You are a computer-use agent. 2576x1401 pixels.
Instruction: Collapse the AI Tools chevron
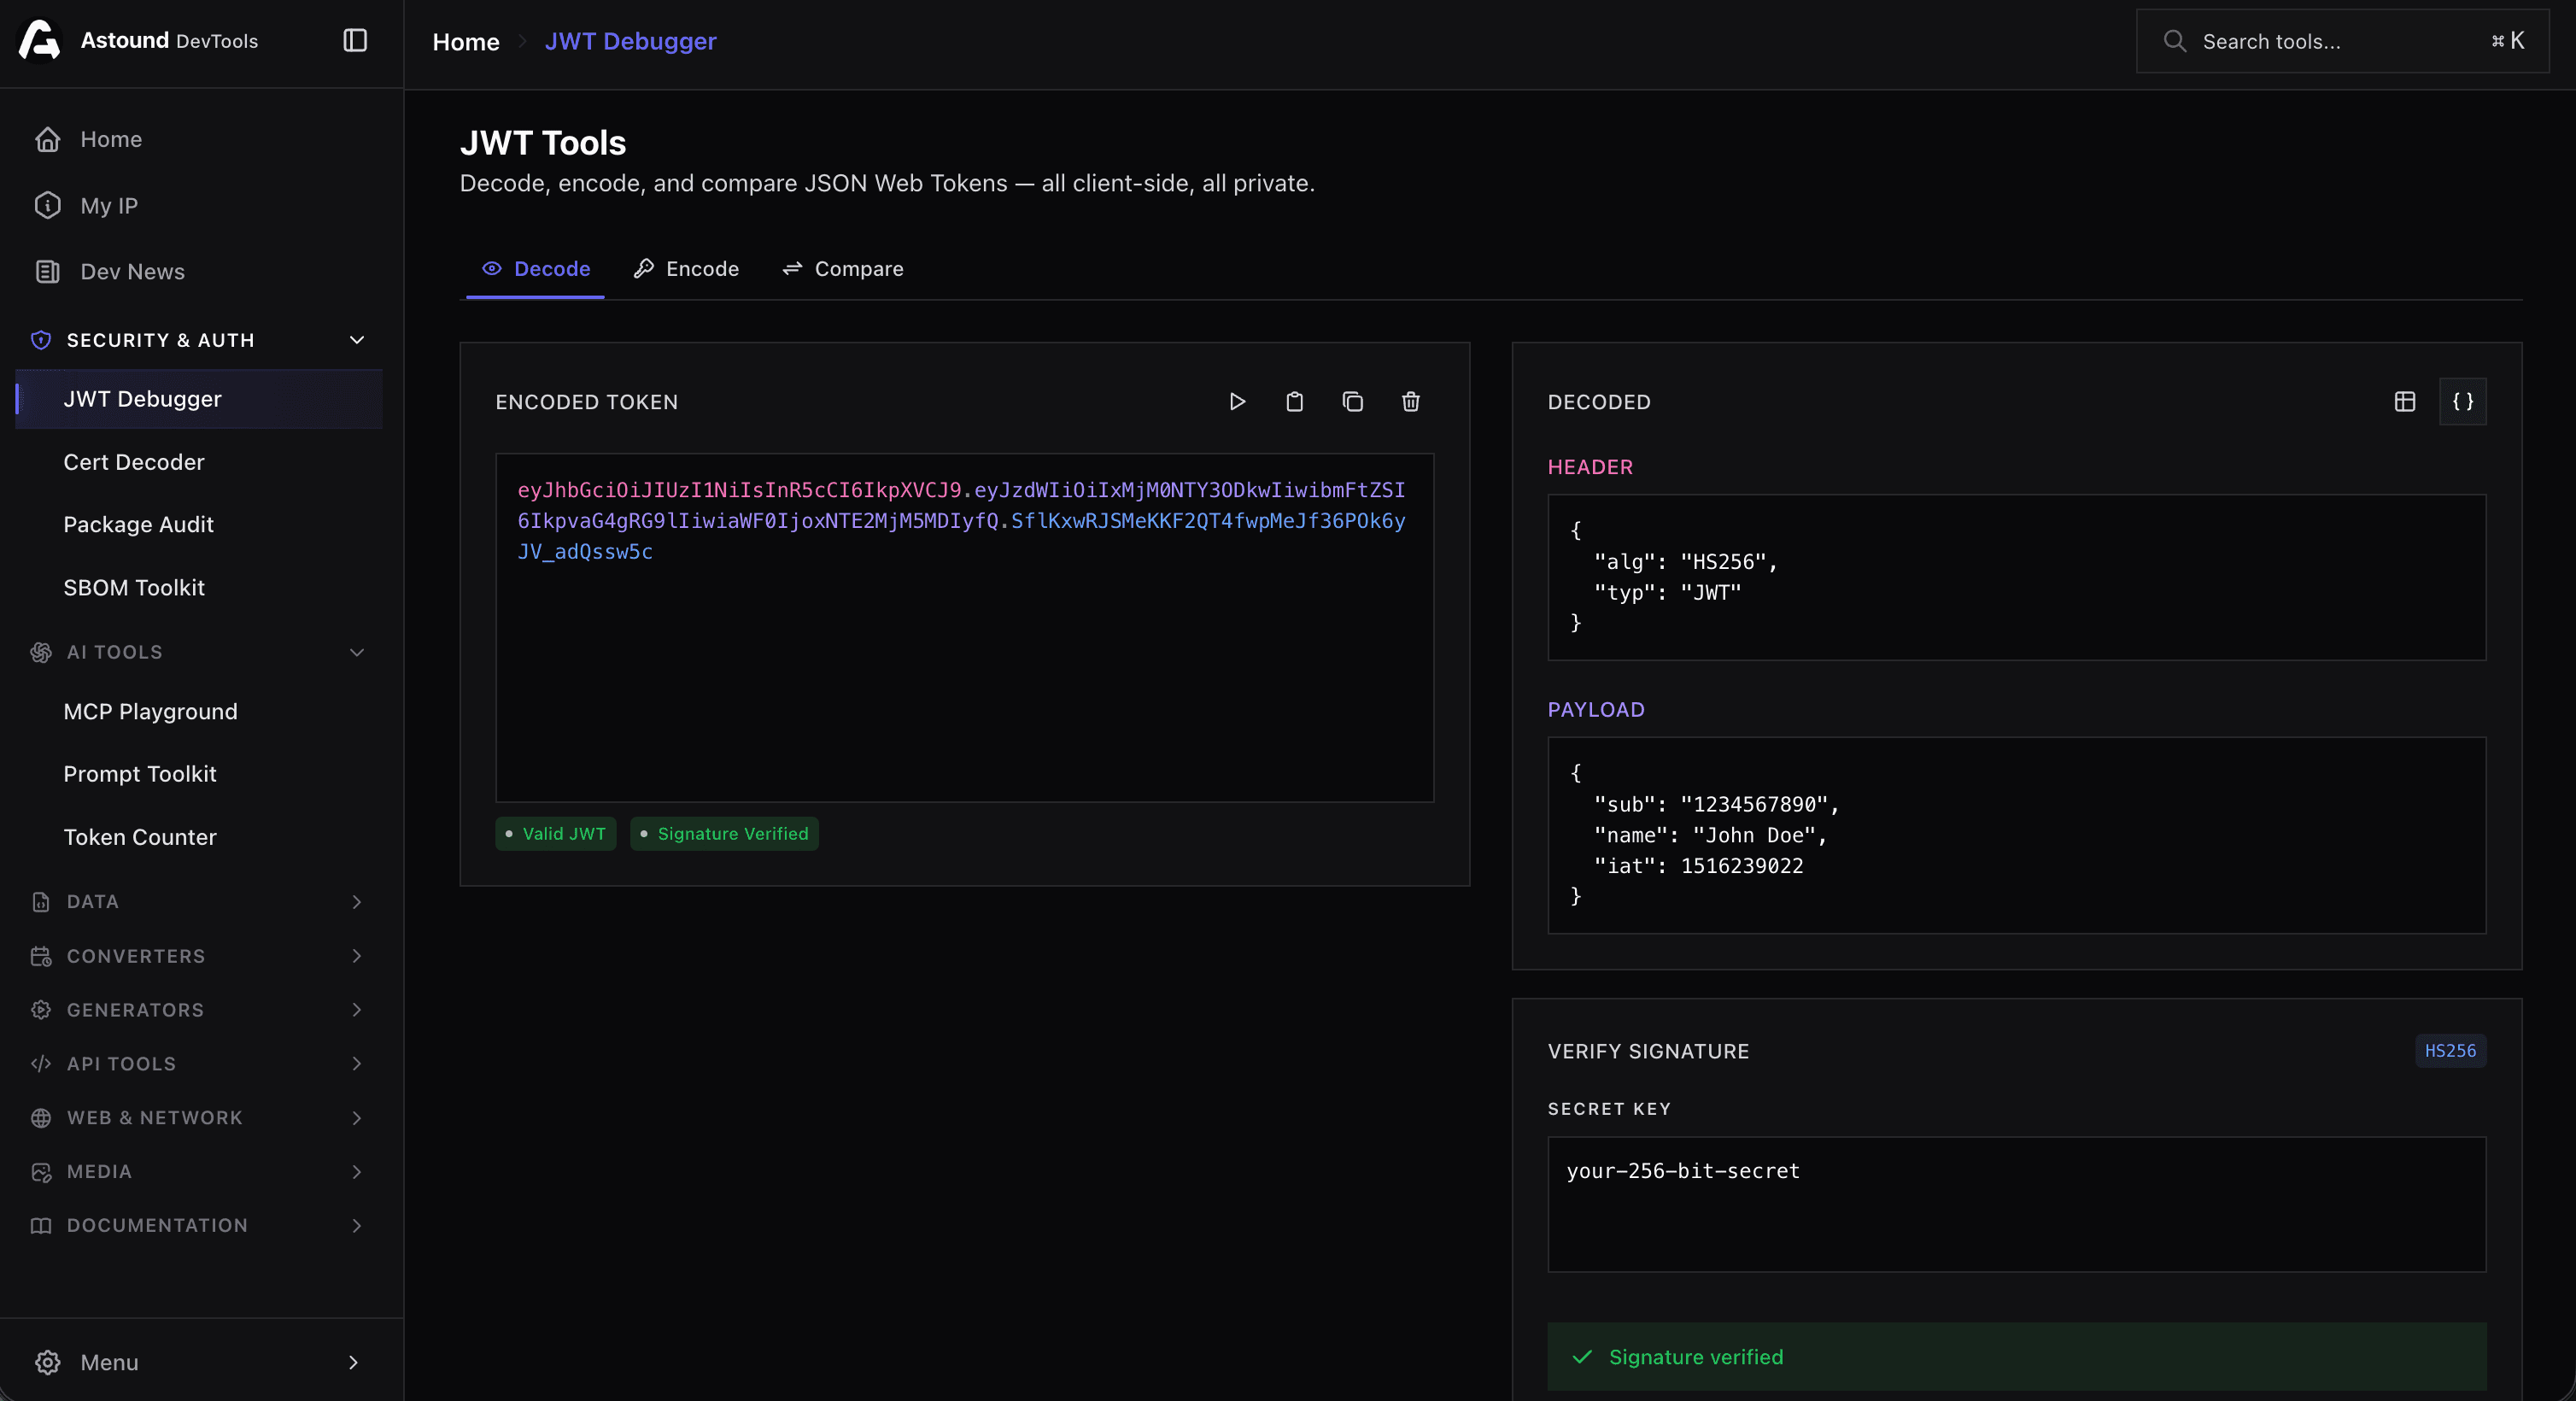pos(357,652)
